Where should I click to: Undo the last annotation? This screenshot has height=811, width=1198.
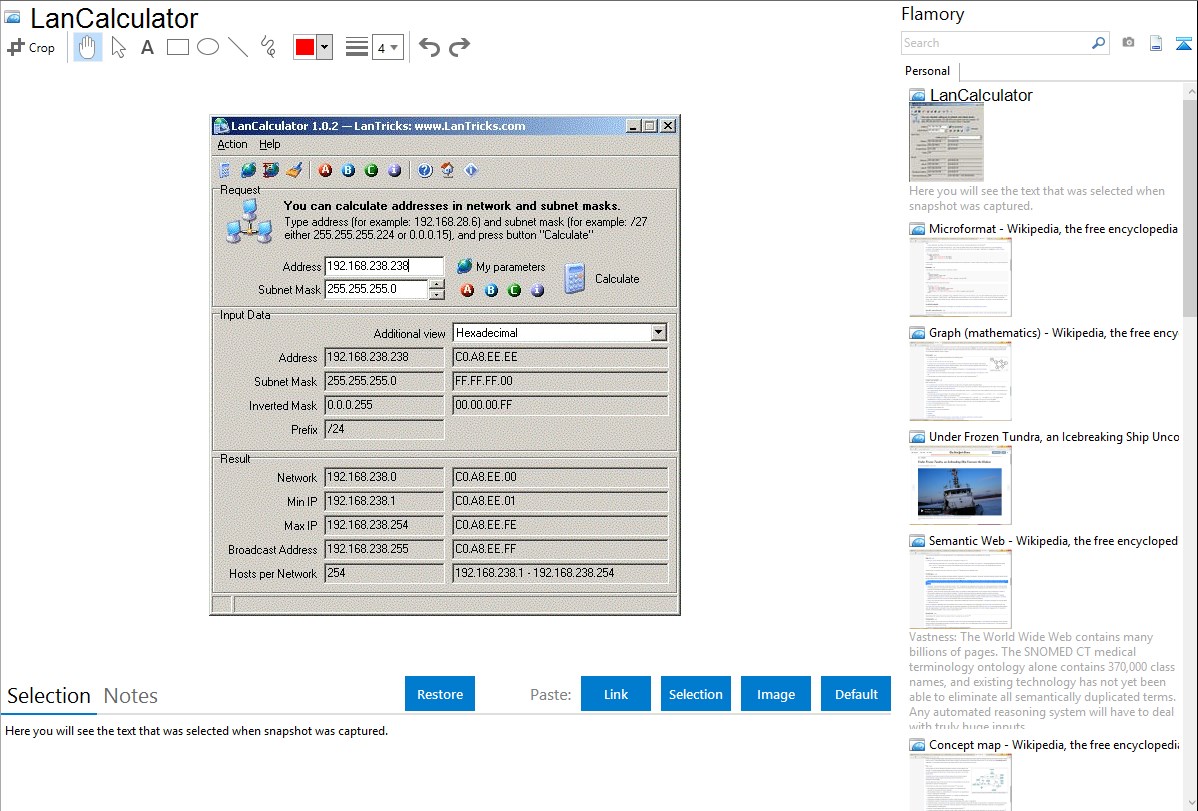click(x=429, y=47)
